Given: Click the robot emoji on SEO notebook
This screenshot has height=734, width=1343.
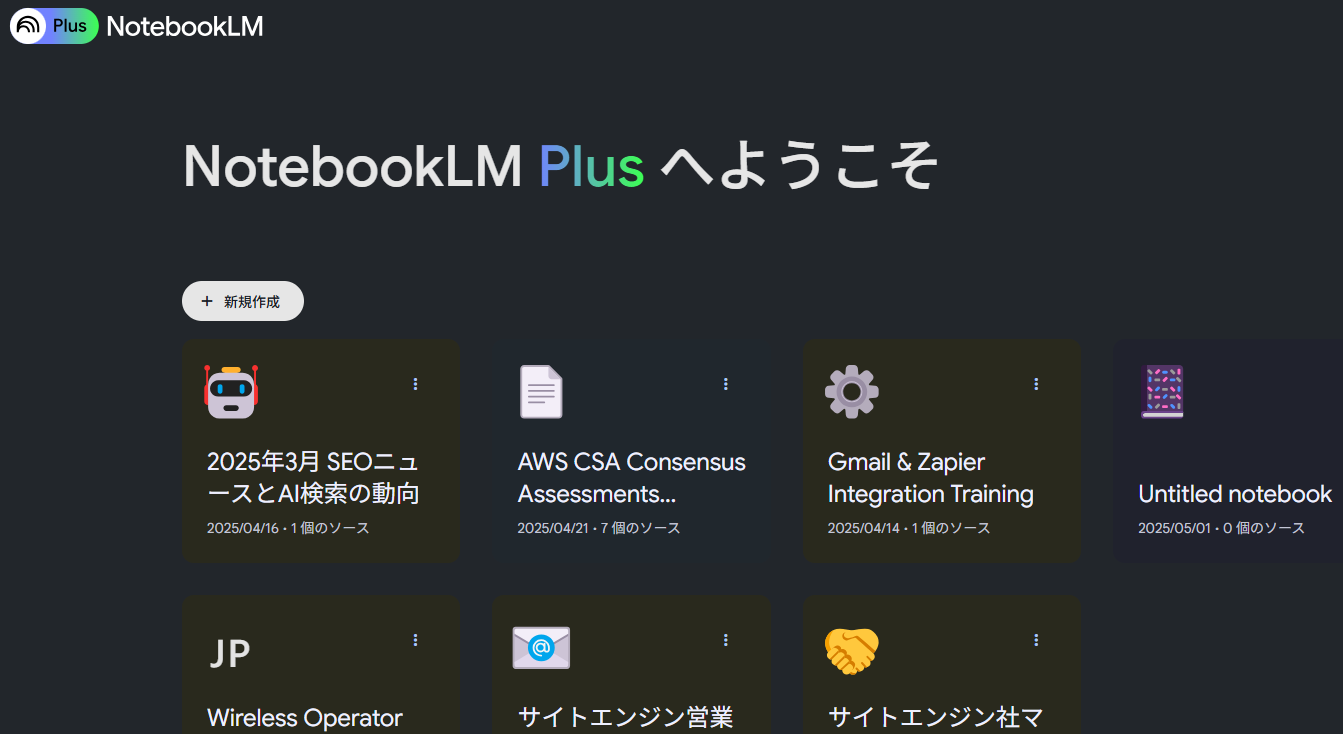Looking at the screenshot, I should pyautogui.click(x=231, y=390).
